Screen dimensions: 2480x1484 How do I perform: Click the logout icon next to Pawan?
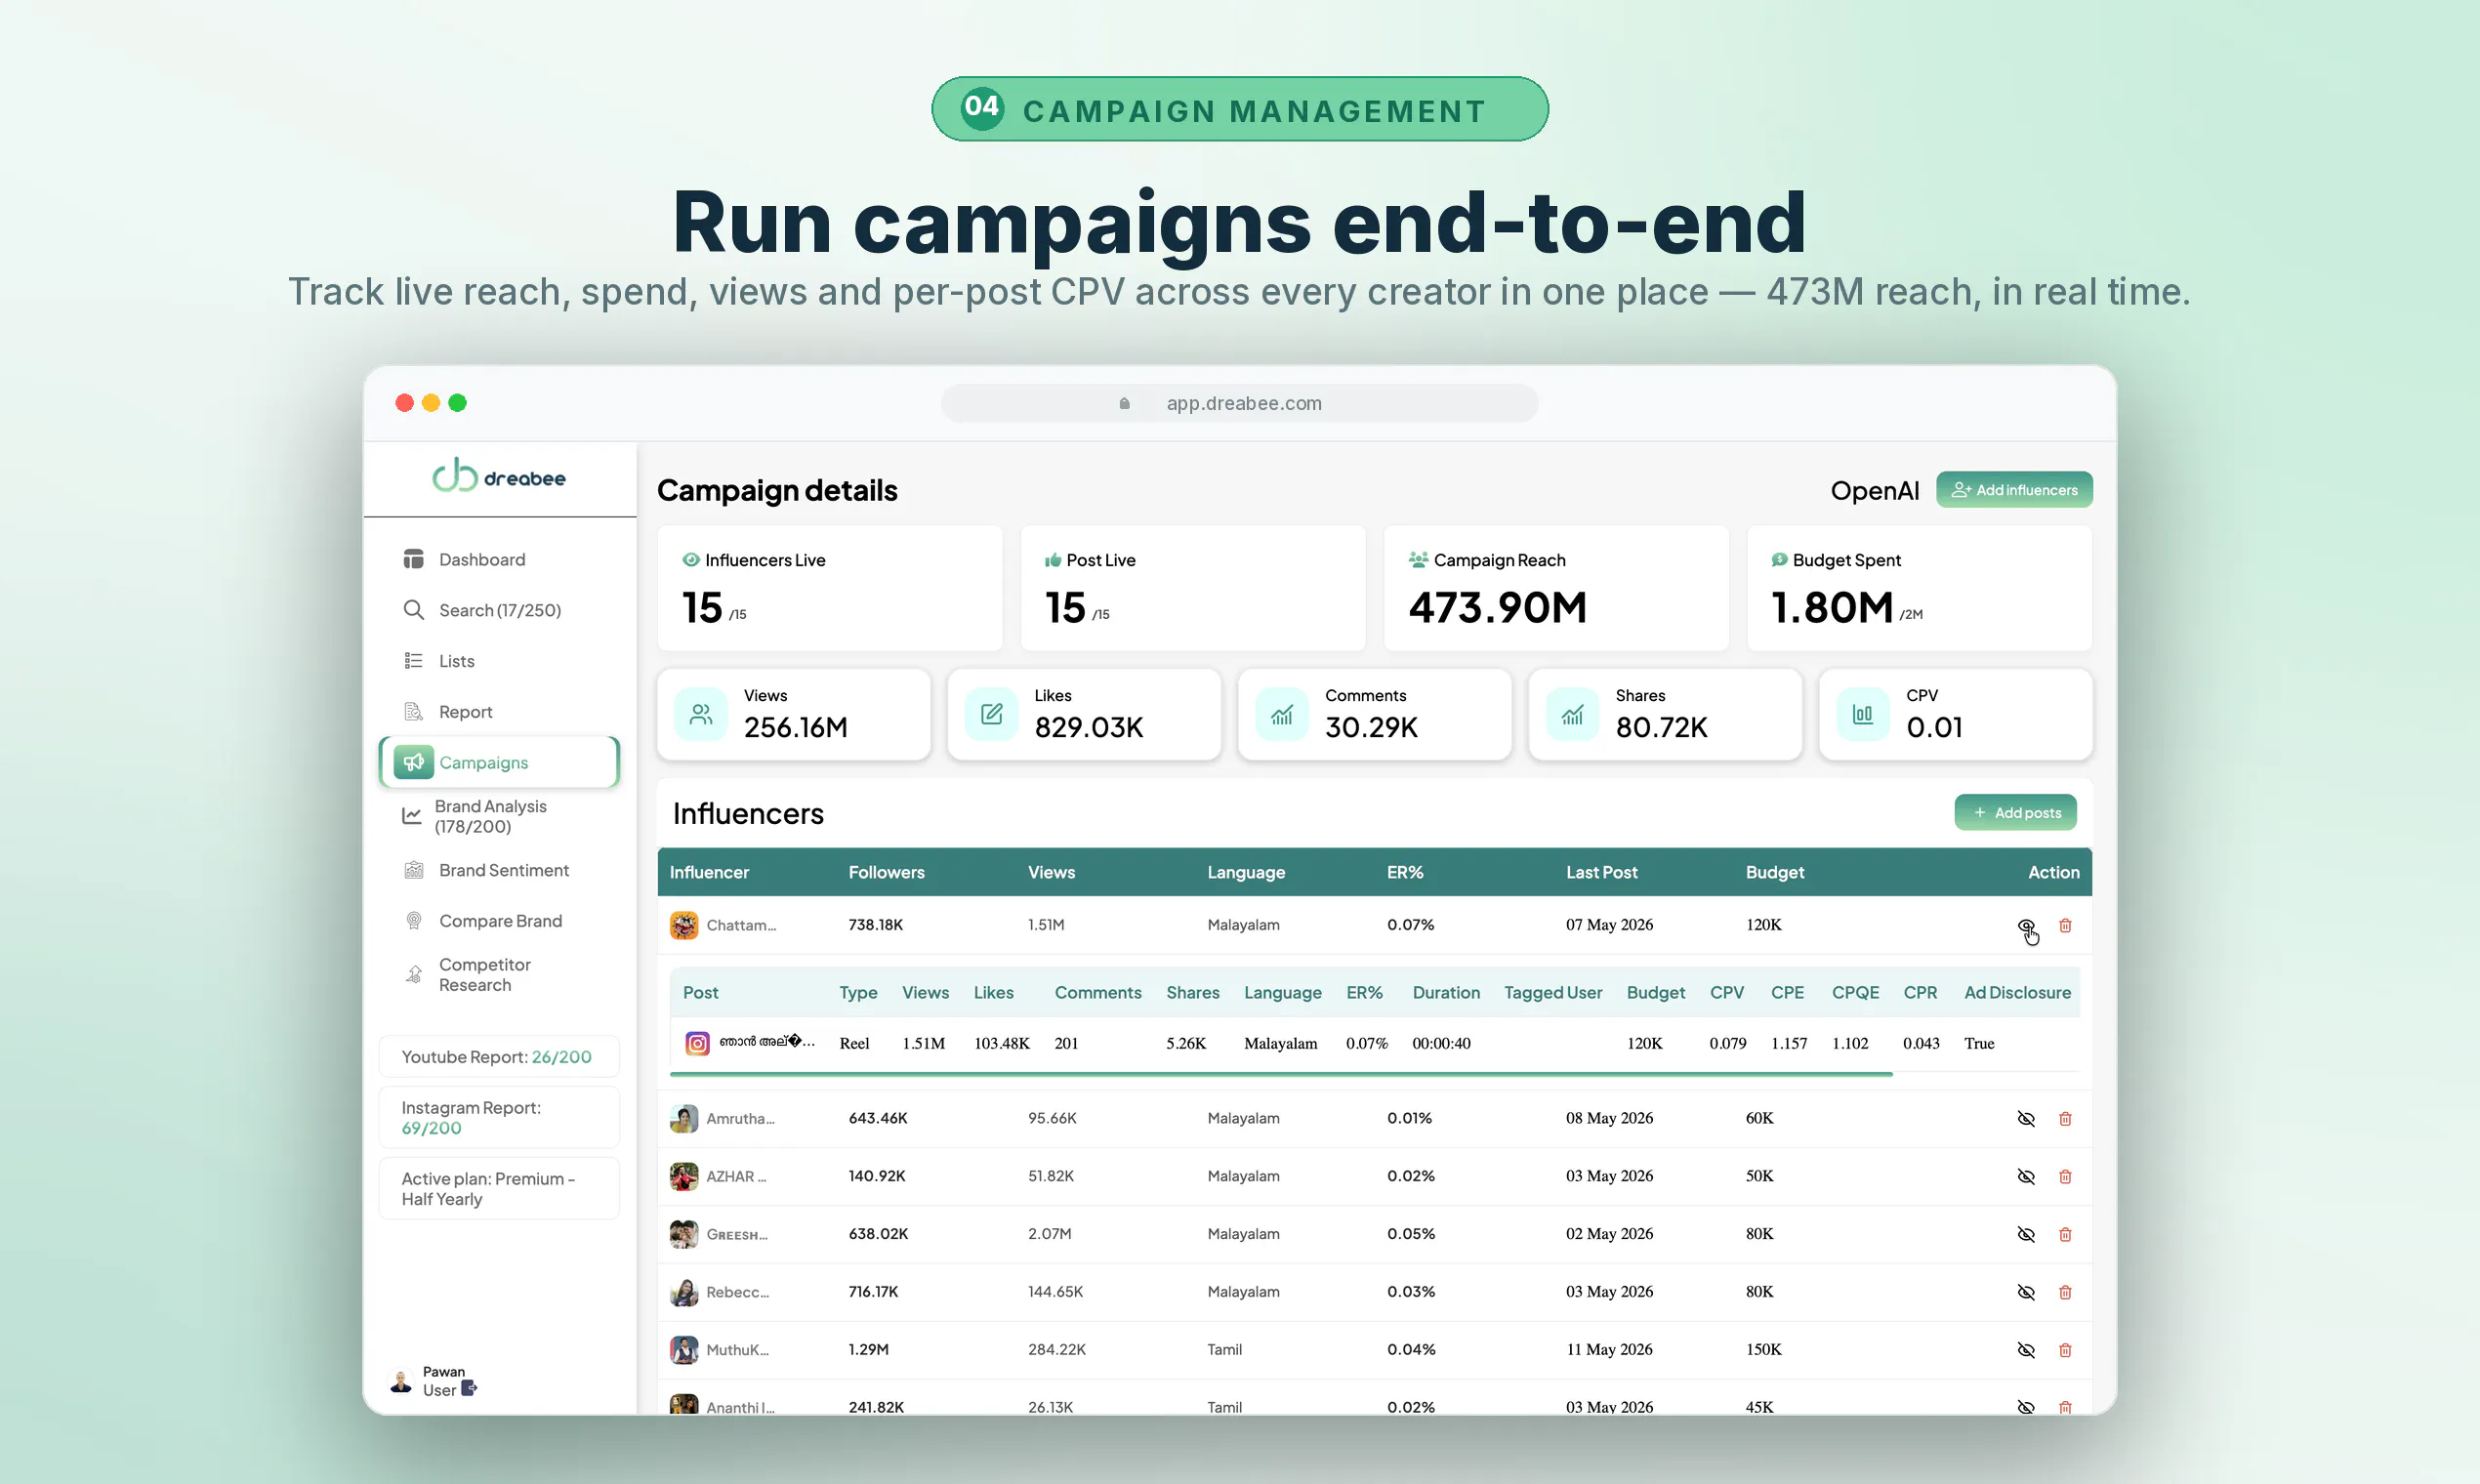coord(469,1389)
